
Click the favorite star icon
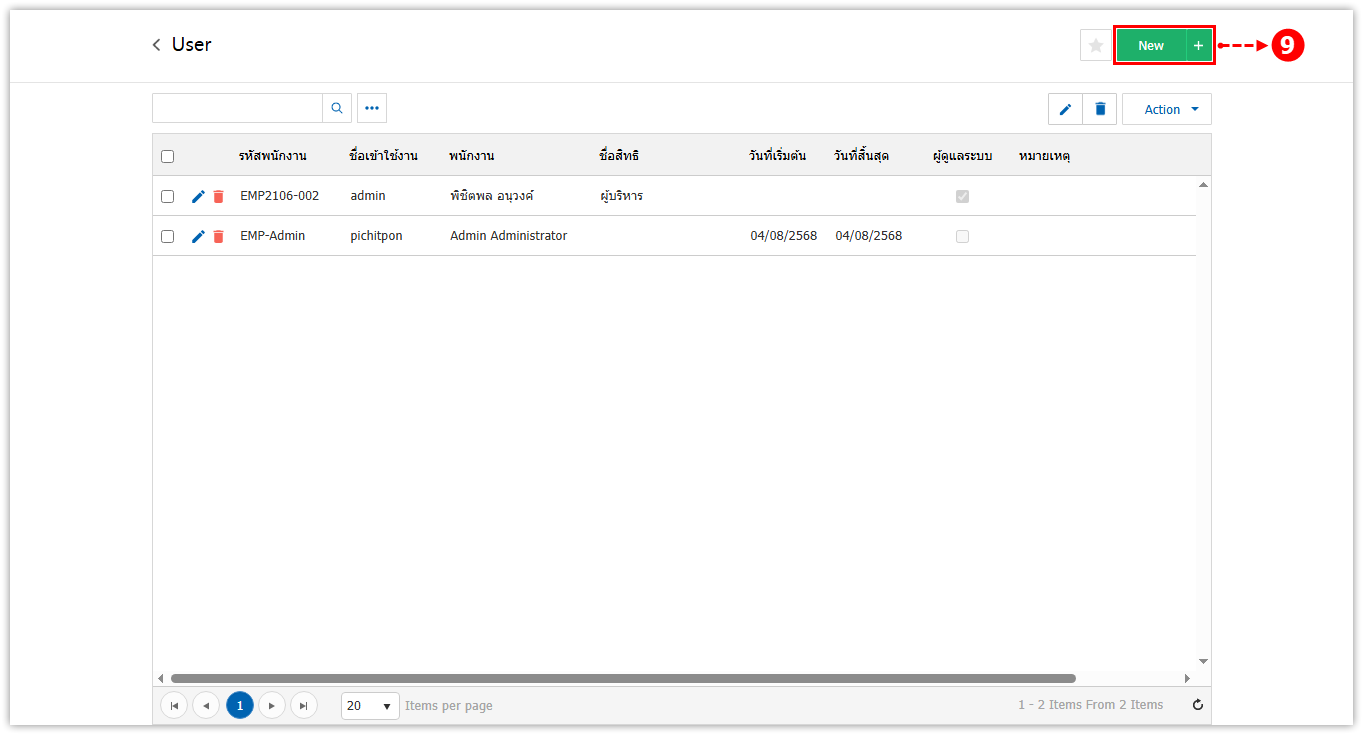pyautogui.click(x=1095, y=46)
